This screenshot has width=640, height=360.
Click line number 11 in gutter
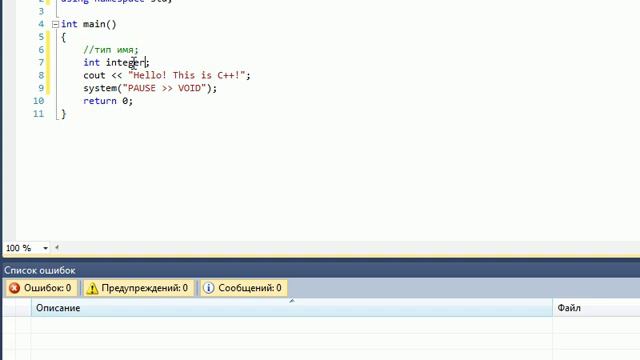click(38, 113)
